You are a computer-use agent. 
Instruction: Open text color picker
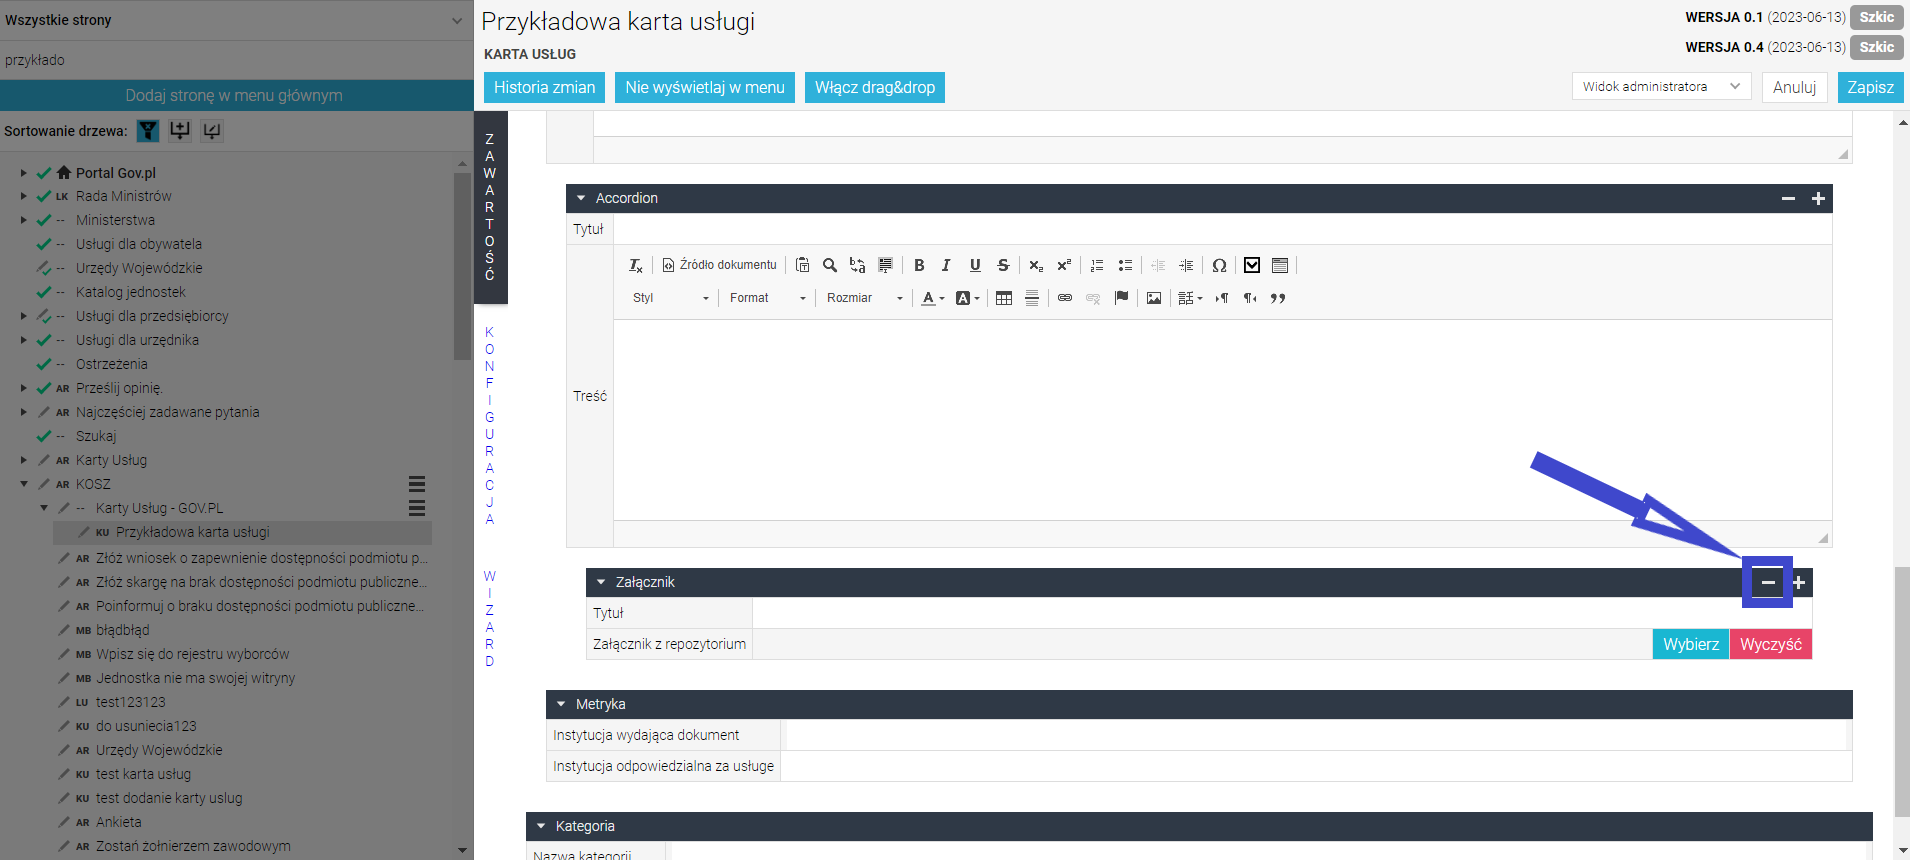pyautogui.click(x=933, y=298)
